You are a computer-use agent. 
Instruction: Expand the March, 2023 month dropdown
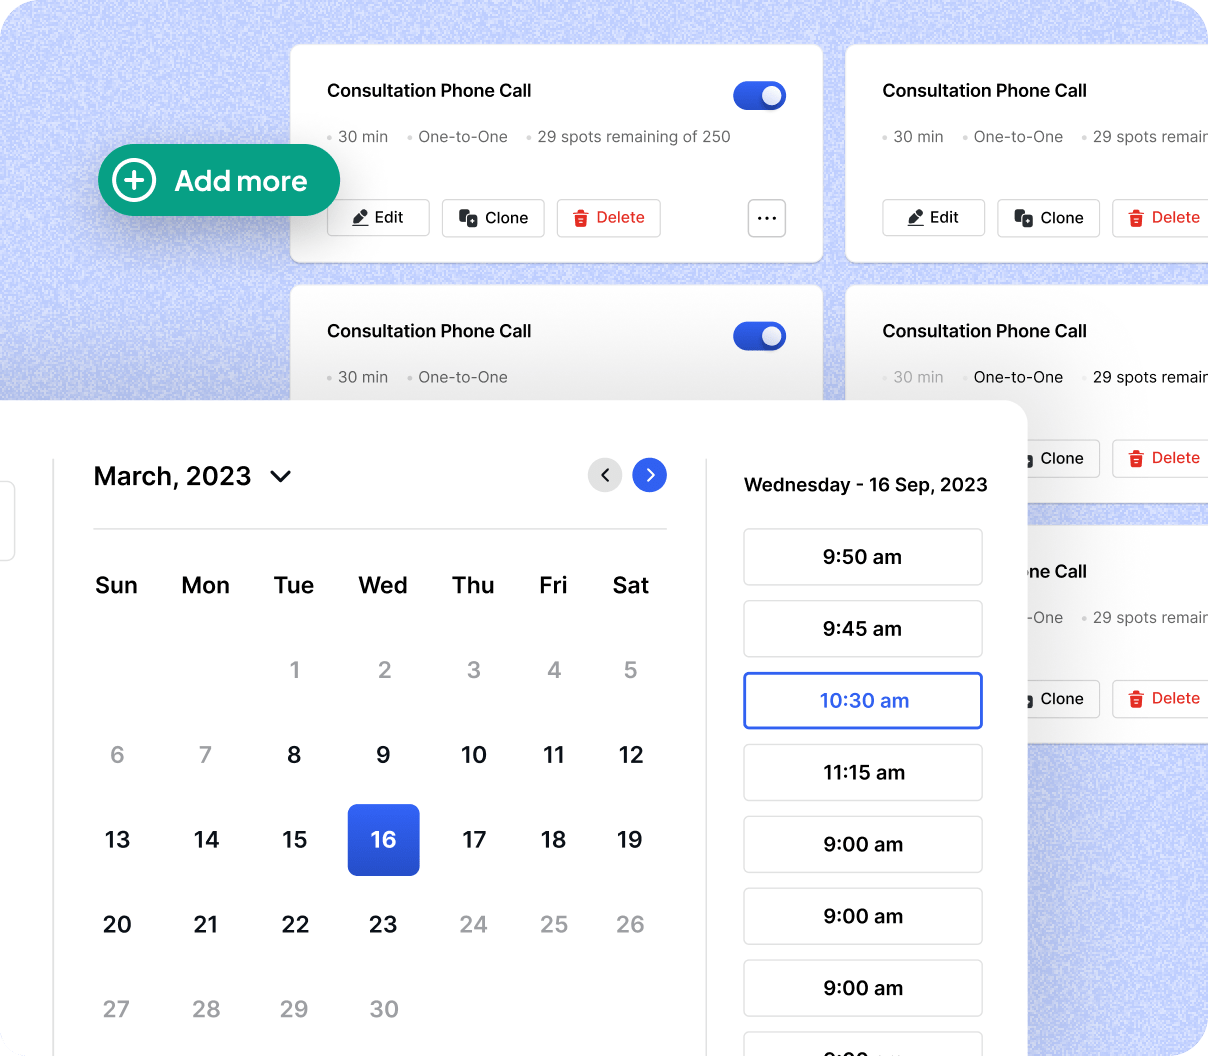pyautogui.click(x=280, y=477)
